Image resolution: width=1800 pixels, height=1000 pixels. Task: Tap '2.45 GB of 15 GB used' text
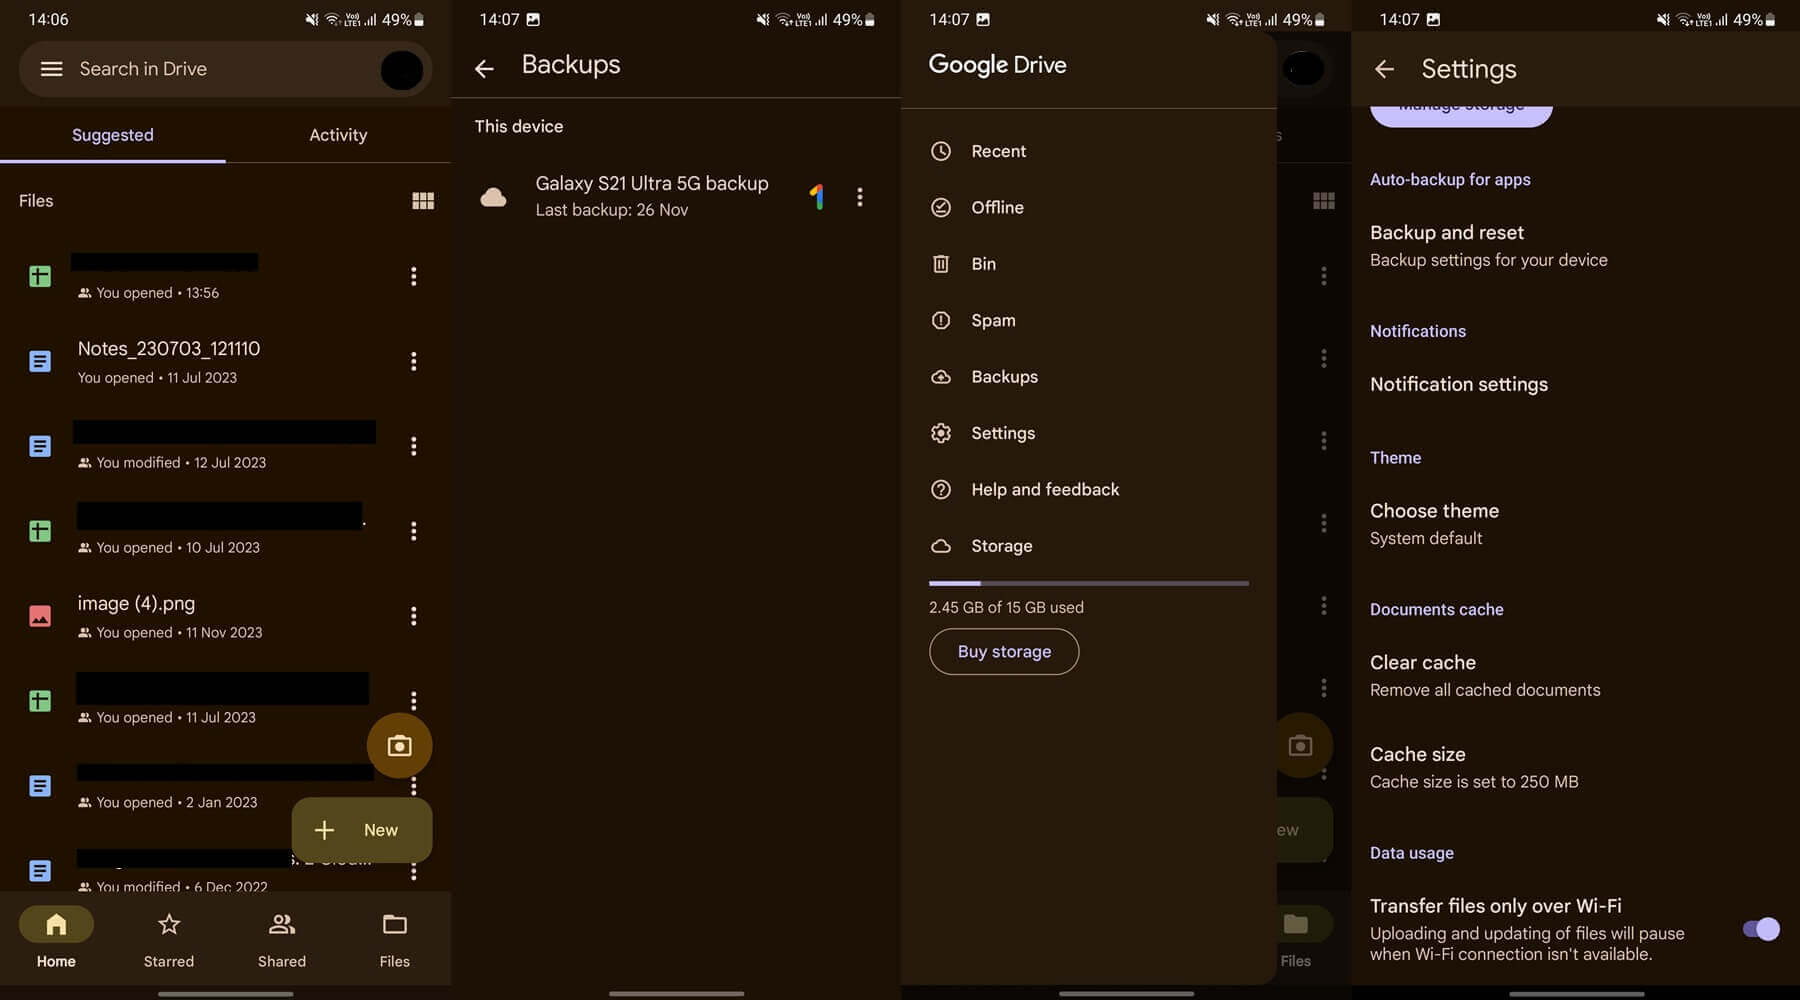pyautogui.click(x=1006, y=607)
